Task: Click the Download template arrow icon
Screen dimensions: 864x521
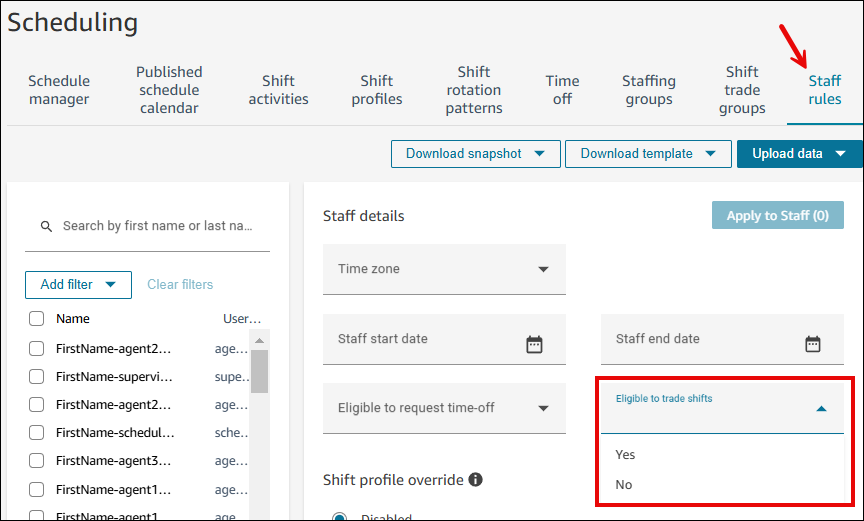Action: coord(711,154)
